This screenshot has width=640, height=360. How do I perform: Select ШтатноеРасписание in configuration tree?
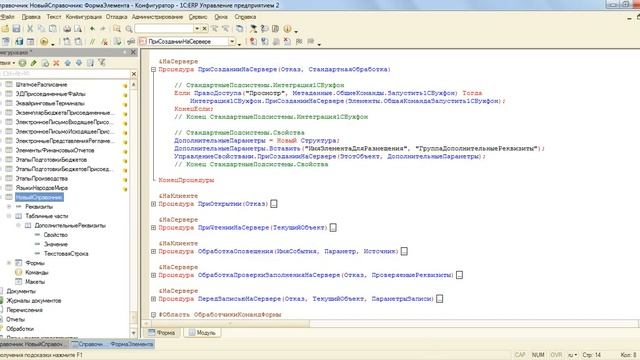coord(41,84)
